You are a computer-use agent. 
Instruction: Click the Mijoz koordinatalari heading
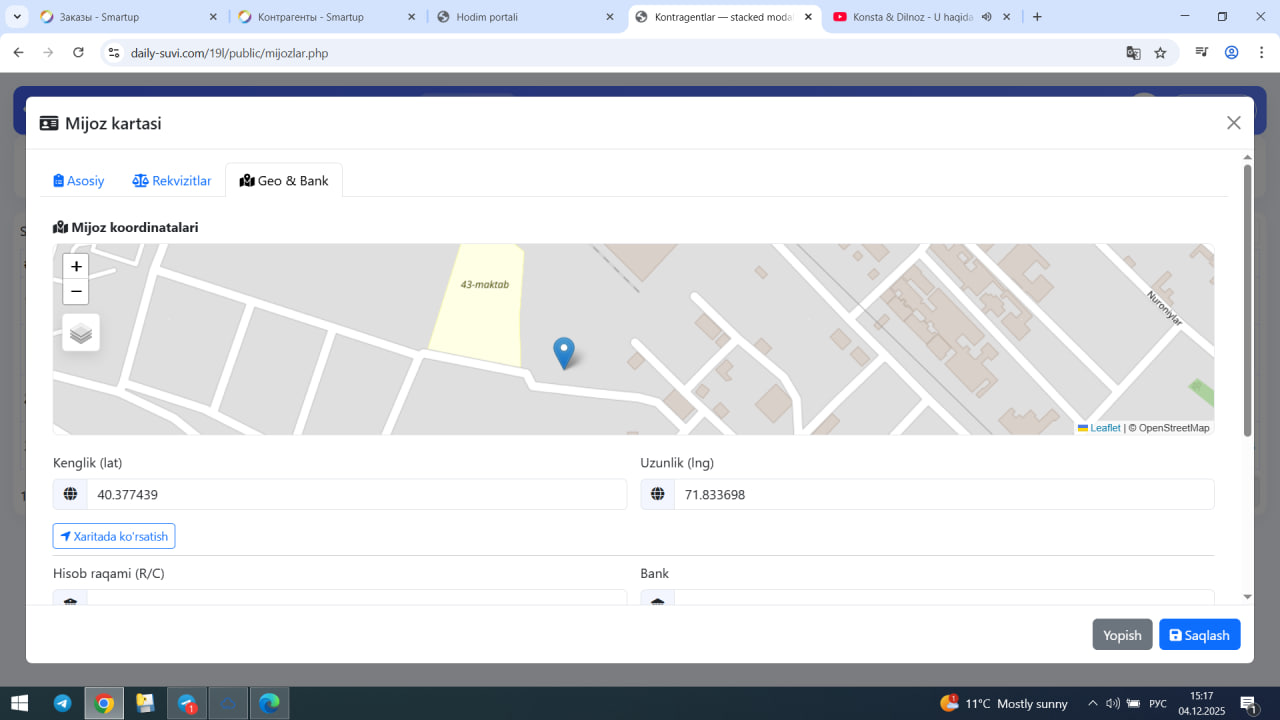click(126, 227)
